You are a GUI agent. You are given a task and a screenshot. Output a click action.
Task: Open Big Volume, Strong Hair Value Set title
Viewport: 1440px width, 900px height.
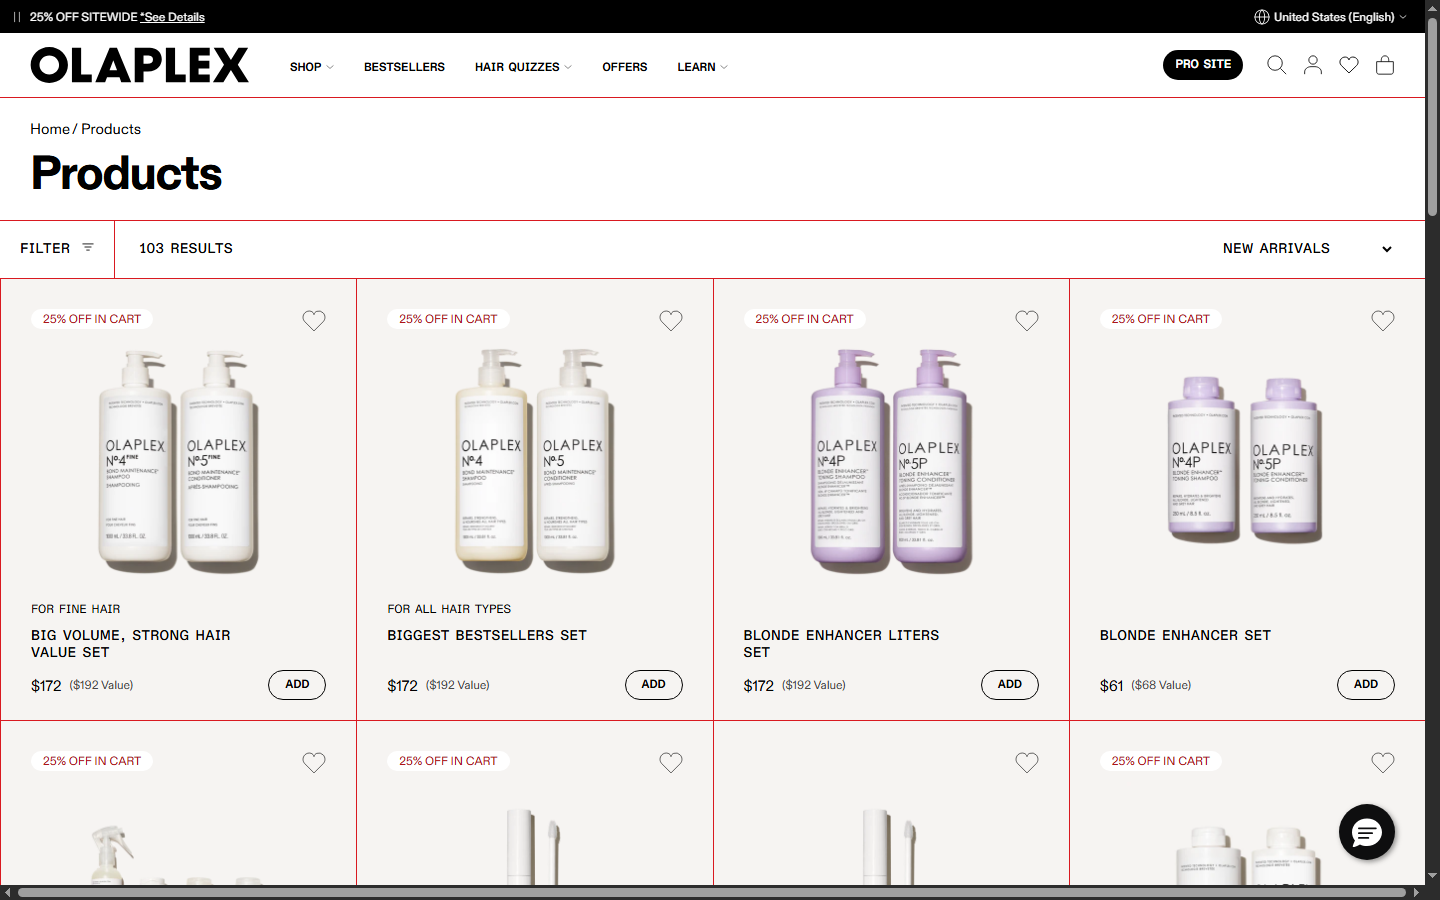tap(131, 644)
